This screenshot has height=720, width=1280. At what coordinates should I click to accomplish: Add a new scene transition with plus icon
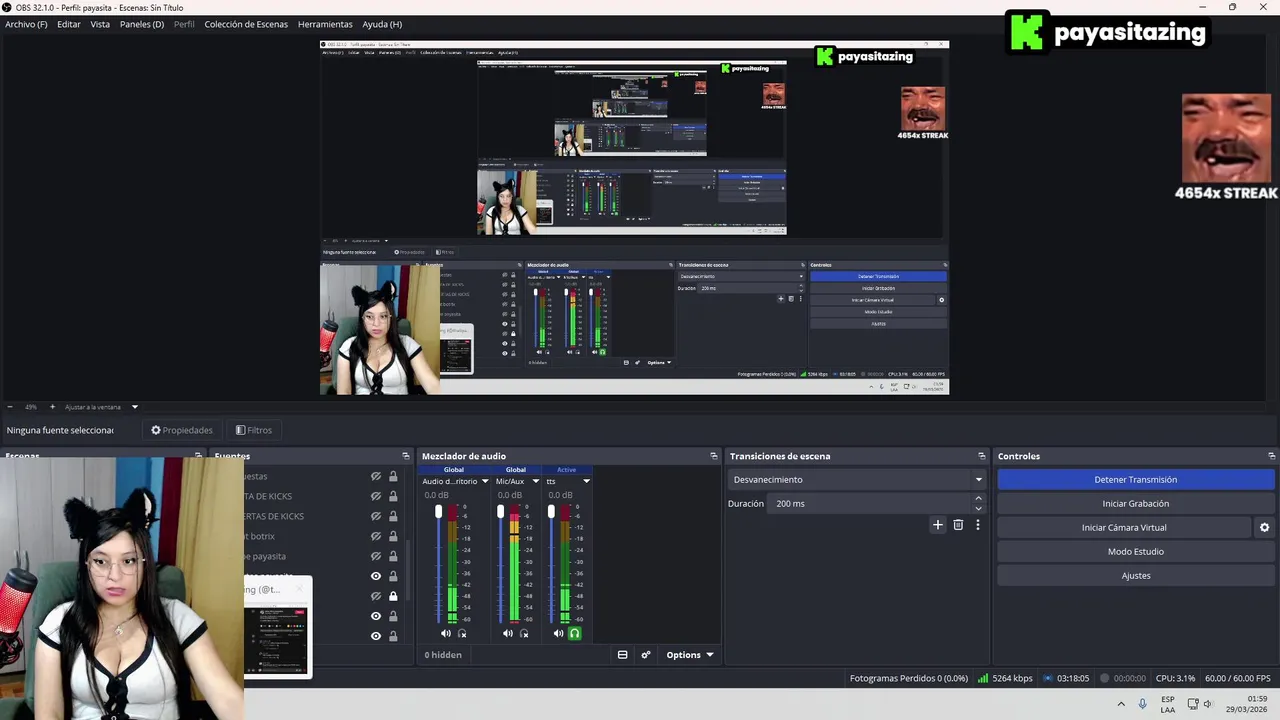tap(938, 525)
